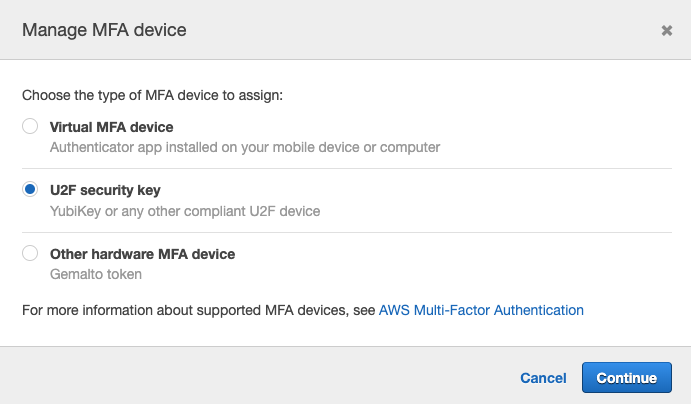The image size is (691, 404).
Task: Click the word "YubiKey" in second option description
Action: pos(77,211)
